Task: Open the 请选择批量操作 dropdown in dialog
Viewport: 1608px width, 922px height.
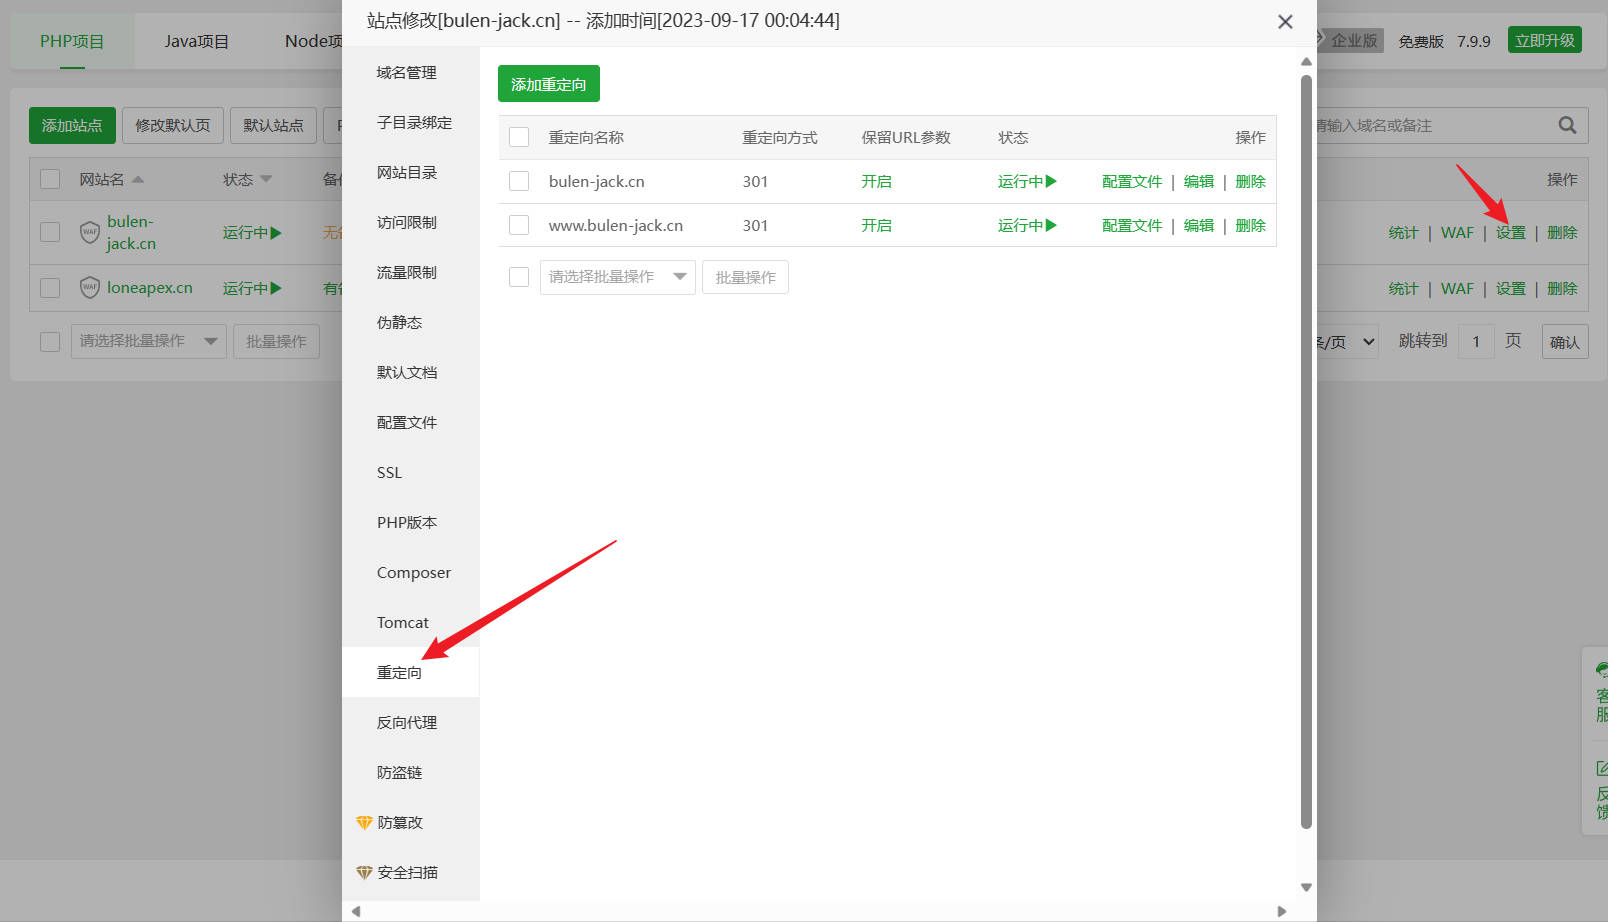Action: [617, 277]
